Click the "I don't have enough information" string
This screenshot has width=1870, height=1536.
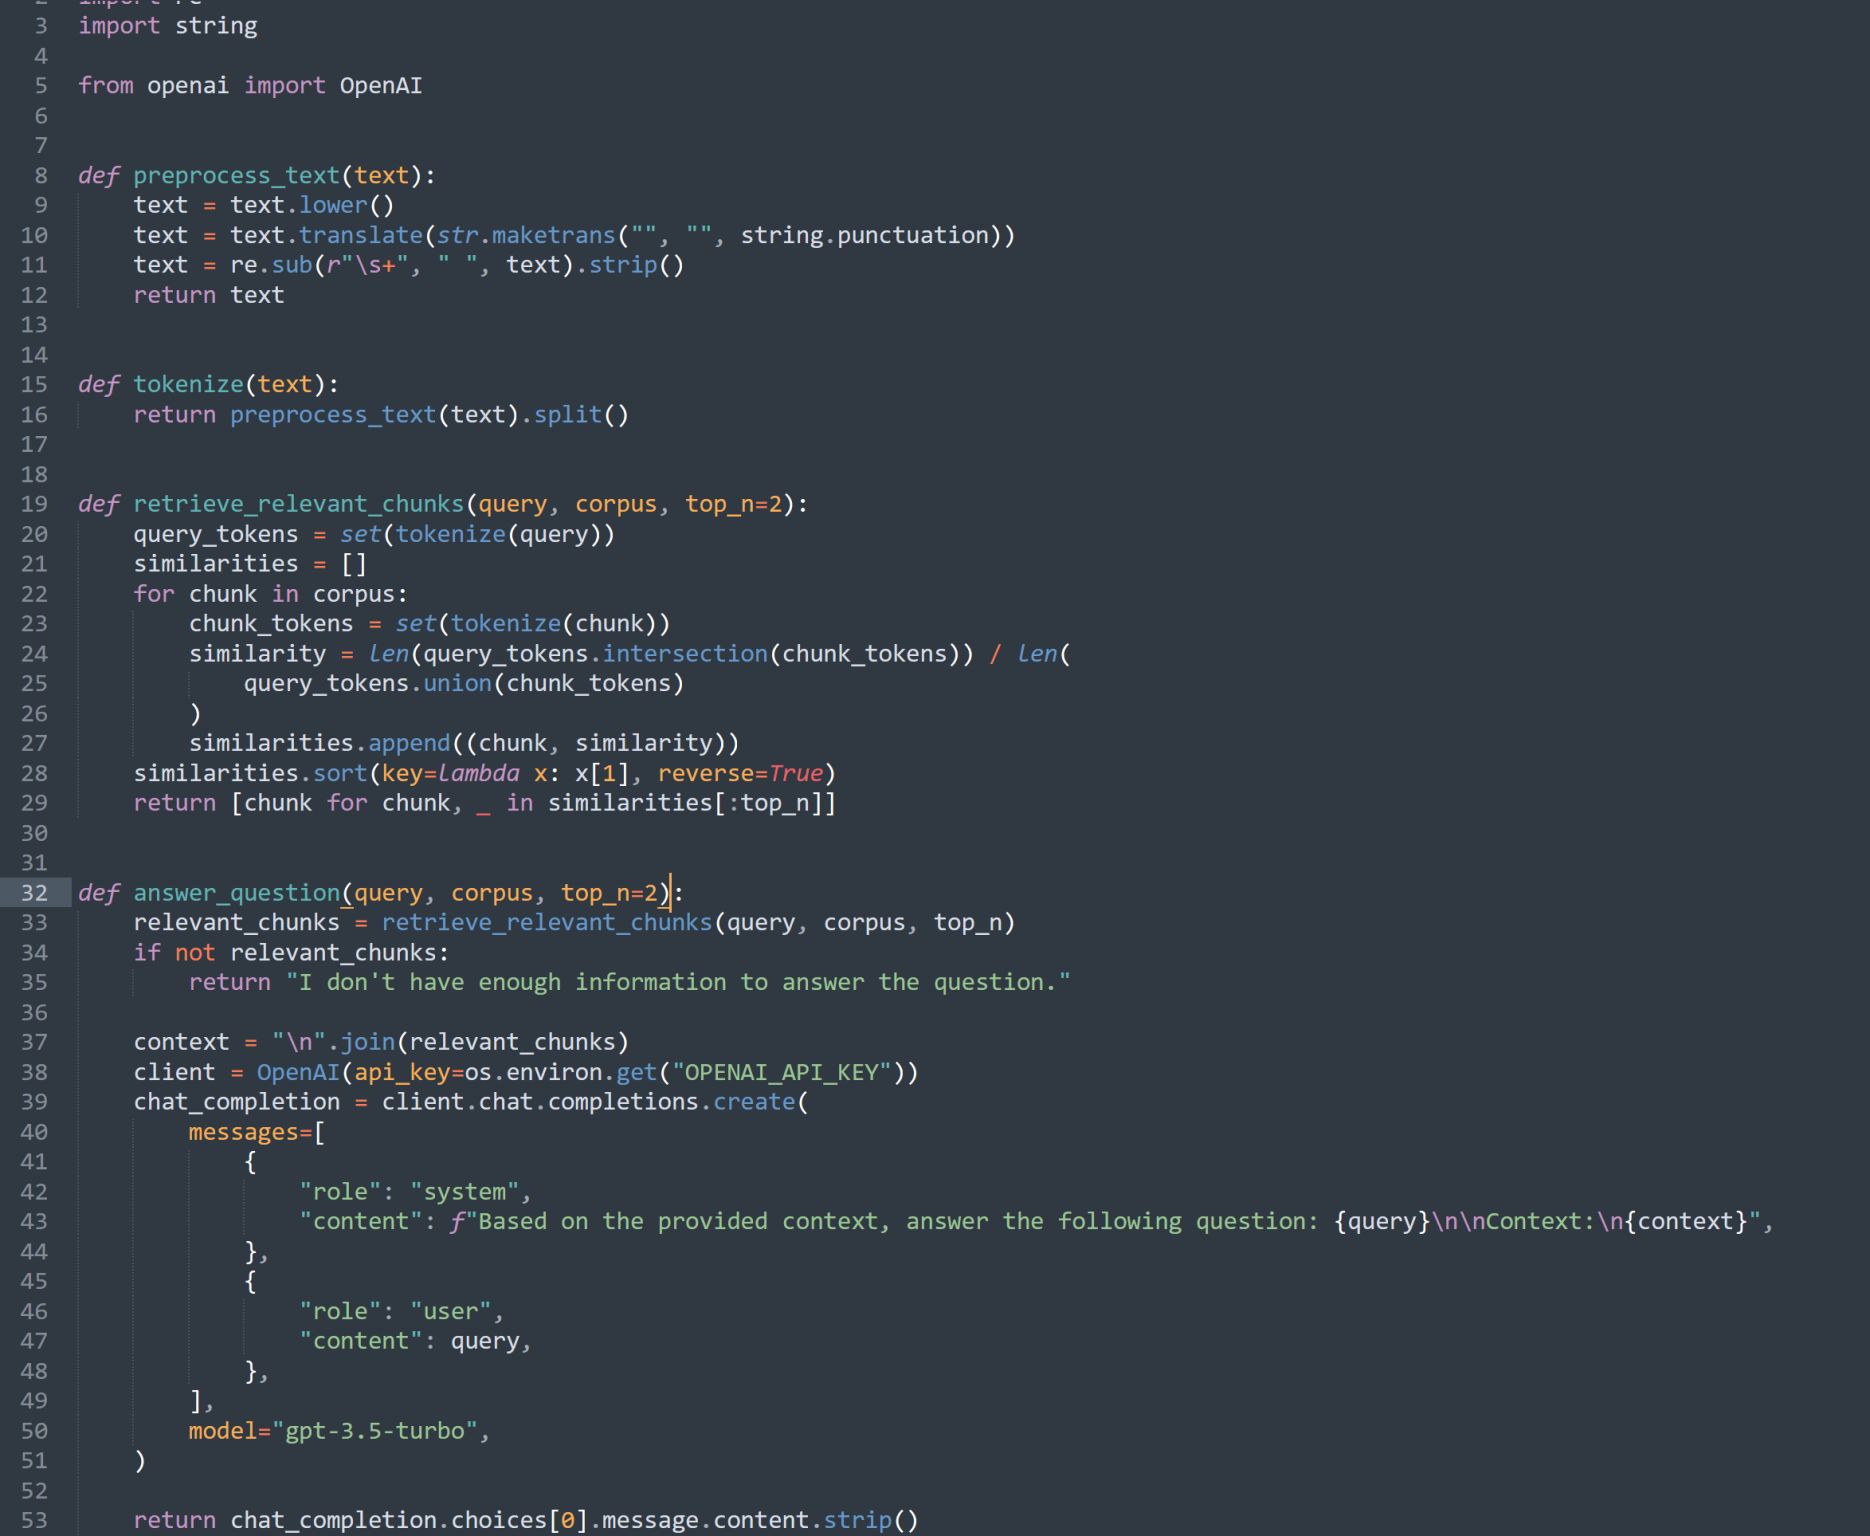pyautogui.click(x=677, y=982)
